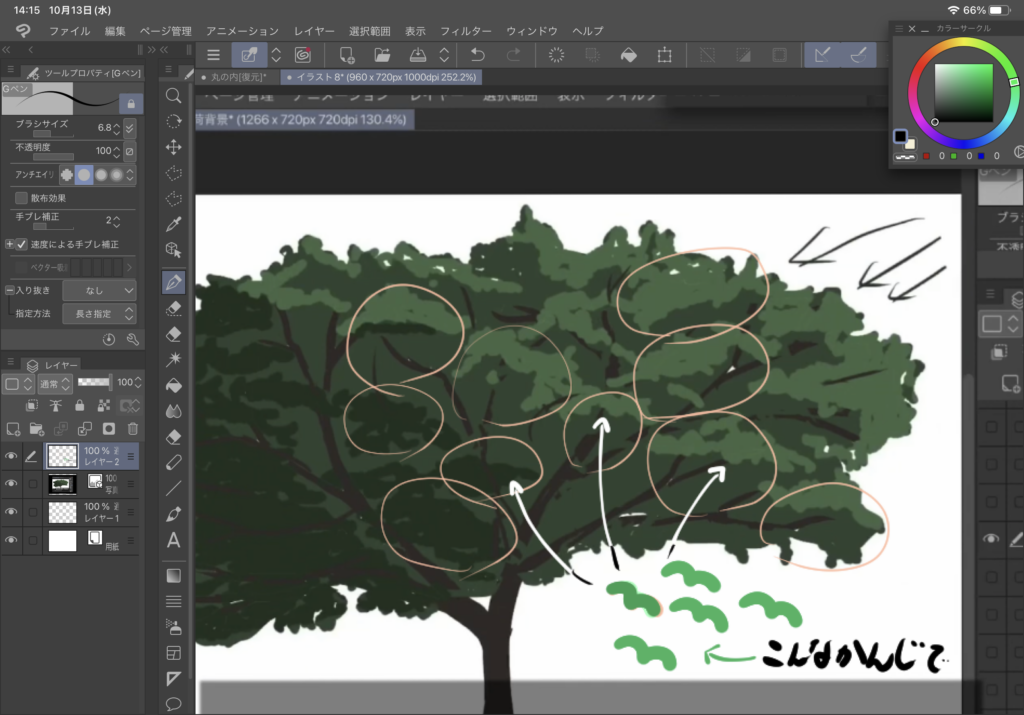Hide the 写真 image layer with its eye icon

click(x=11, y=483)
